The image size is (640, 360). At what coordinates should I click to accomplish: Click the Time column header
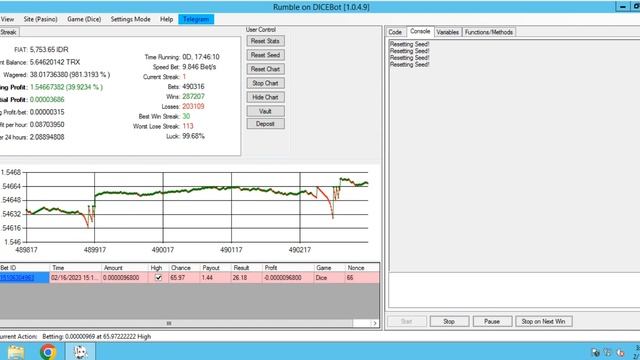(x=76, y=268)
